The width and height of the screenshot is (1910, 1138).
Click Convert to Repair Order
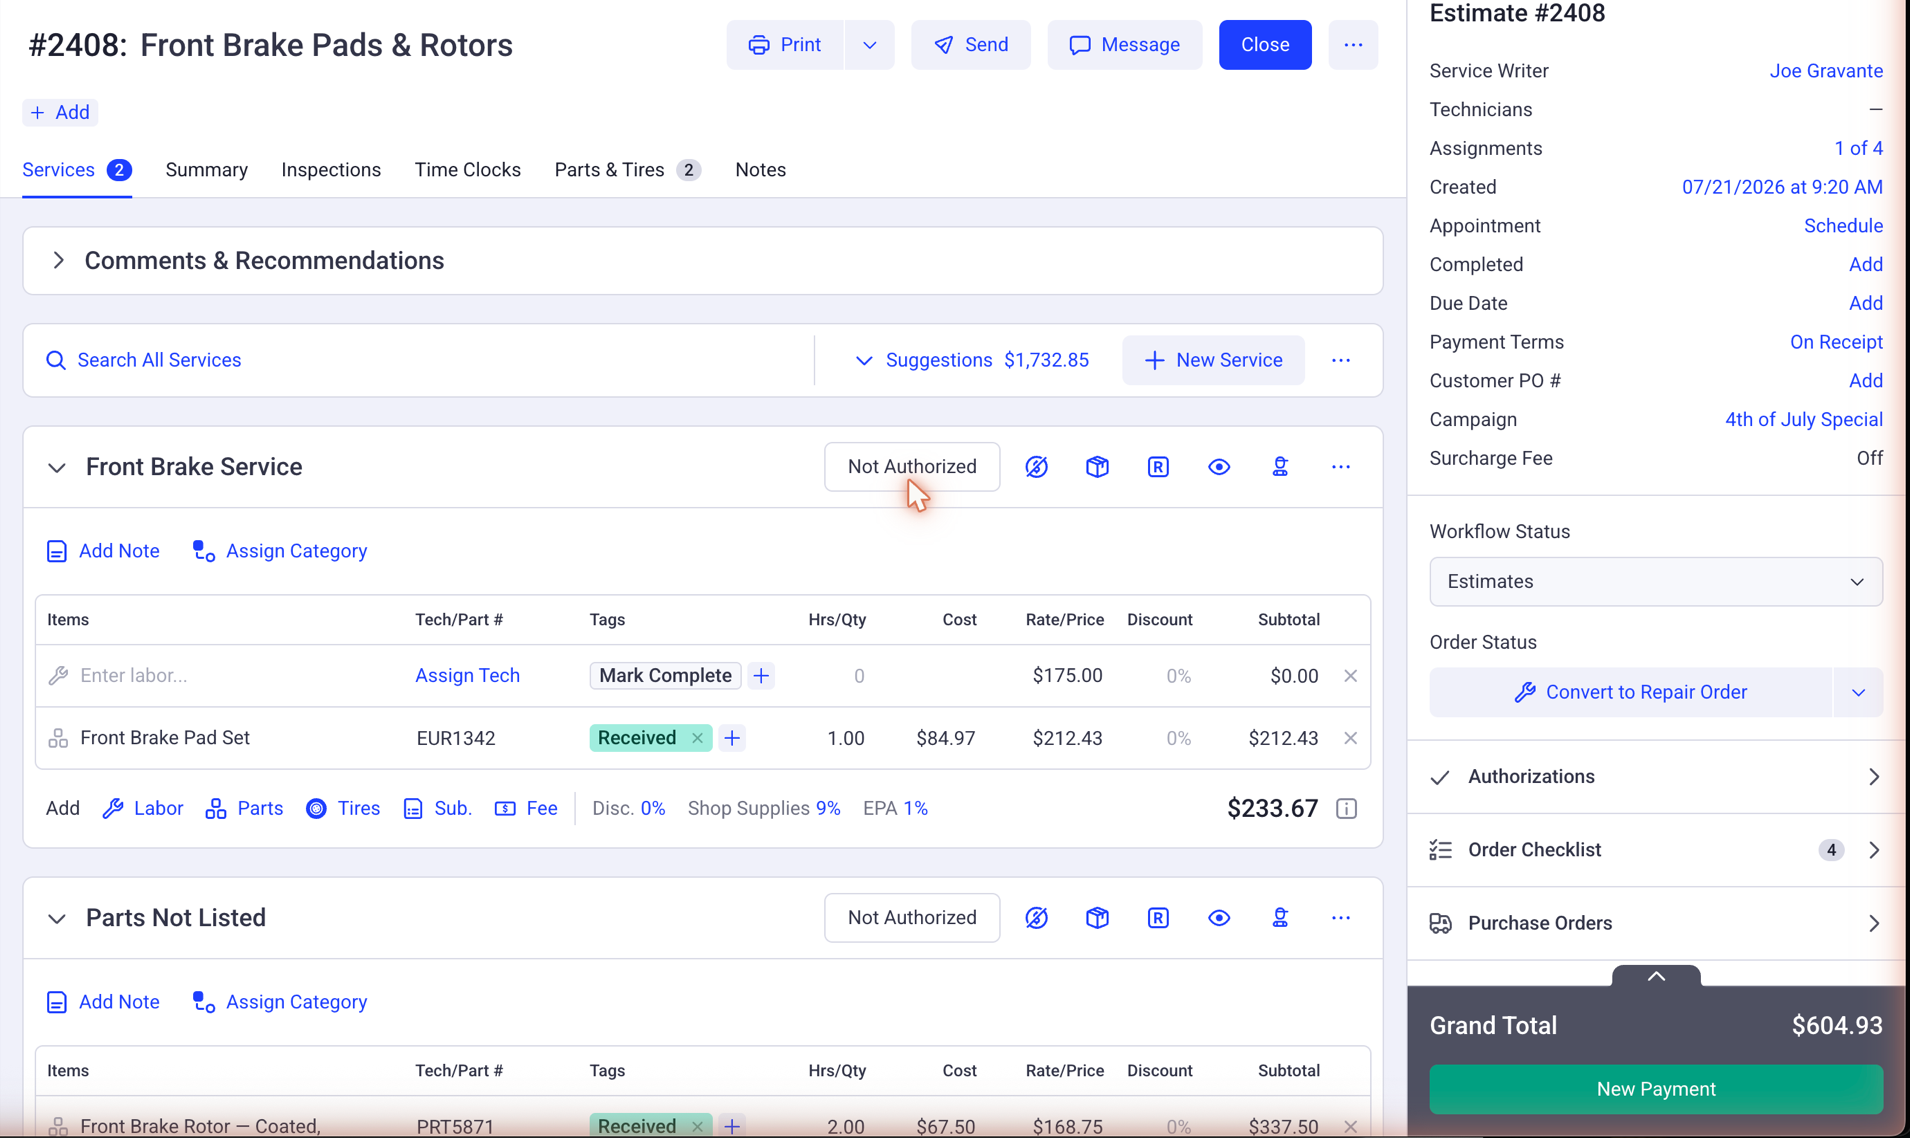pyautogui.click(x=1631, y=692)
